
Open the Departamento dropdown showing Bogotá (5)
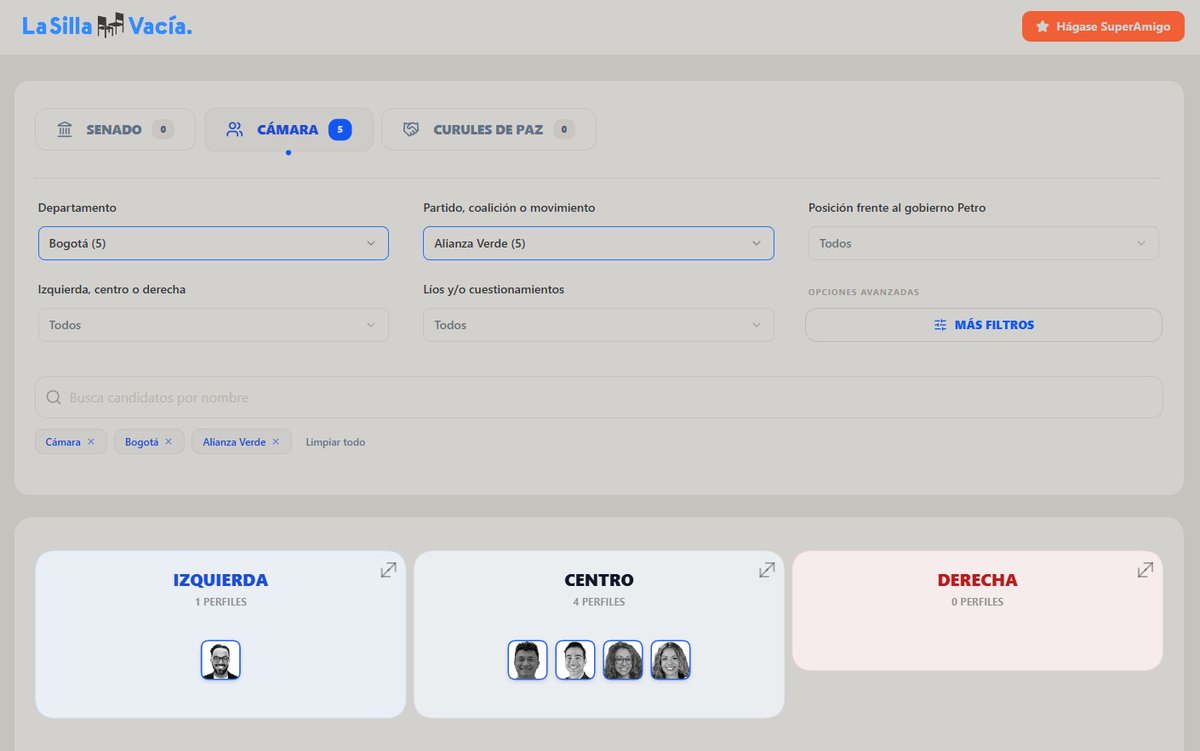[213, 243]
